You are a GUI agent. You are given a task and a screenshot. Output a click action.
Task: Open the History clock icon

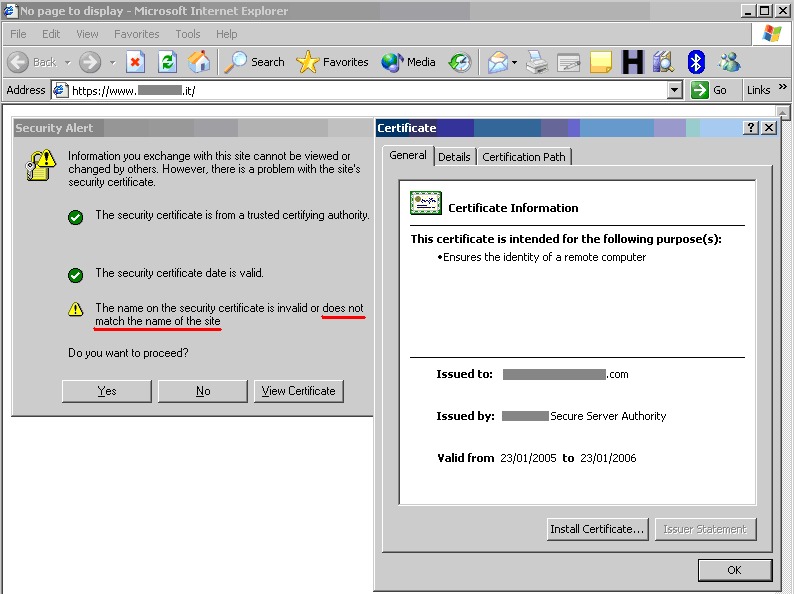pos(460,62)
